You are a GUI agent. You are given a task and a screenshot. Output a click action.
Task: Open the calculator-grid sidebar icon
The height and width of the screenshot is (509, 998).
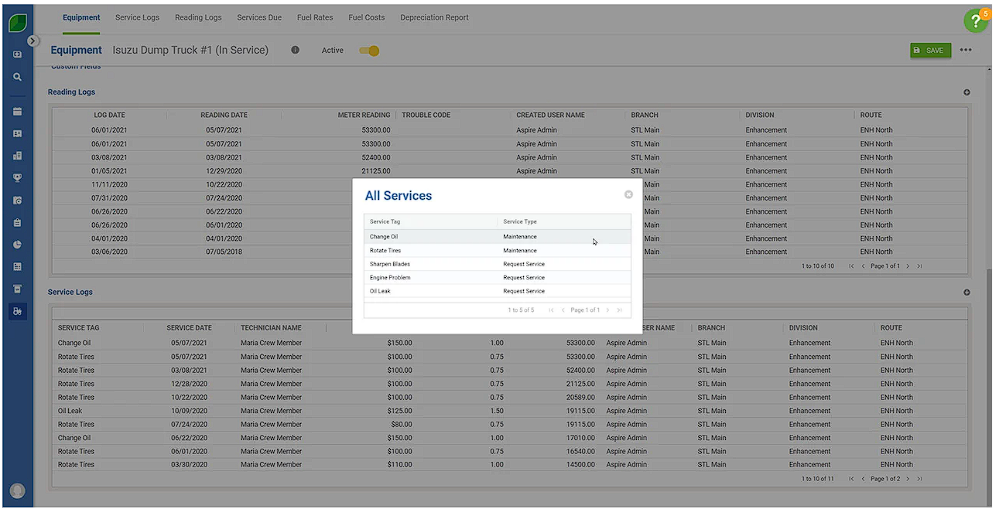(17, 267)
